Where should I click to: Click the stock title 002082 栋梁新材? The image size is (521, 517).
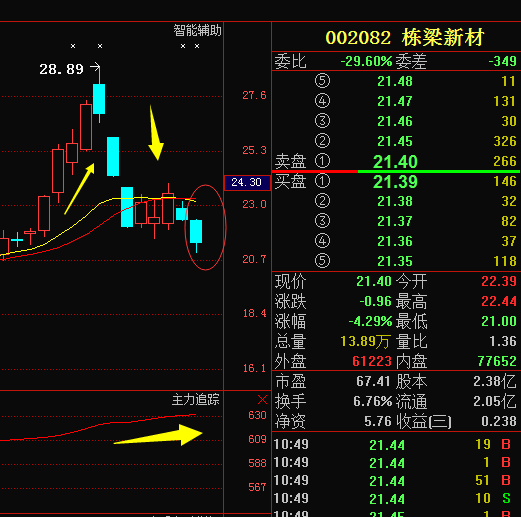coord(404,37)
